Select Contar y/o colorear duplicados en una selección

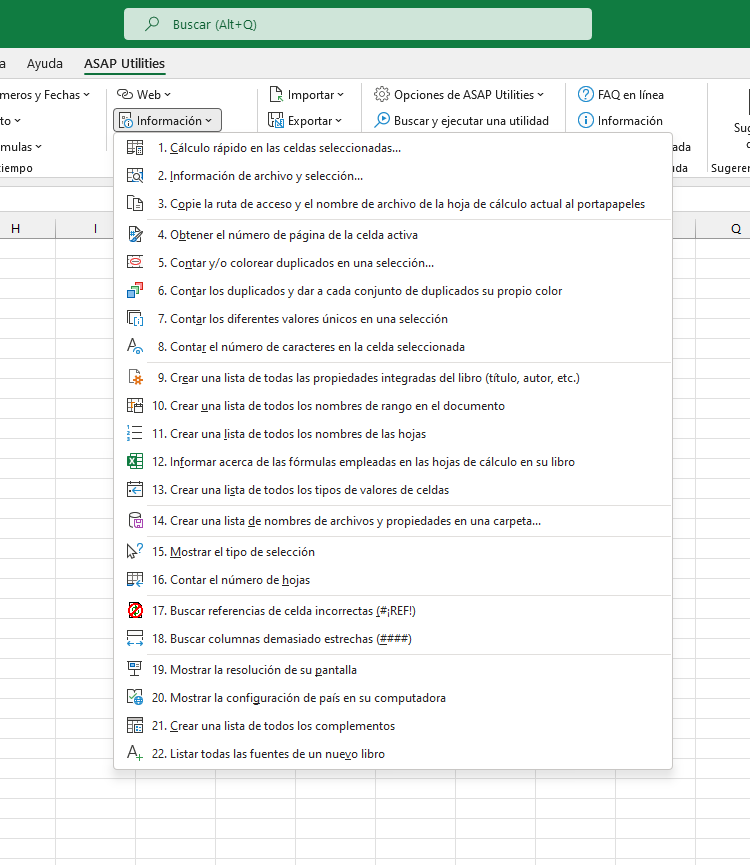point(393,263)
